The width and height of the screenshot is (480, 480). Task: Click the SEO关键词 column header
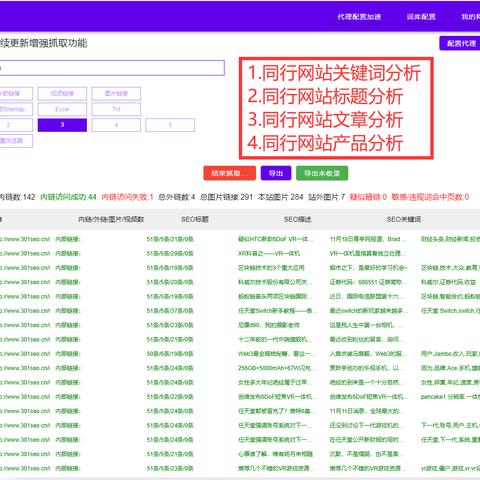pos(404,219)
